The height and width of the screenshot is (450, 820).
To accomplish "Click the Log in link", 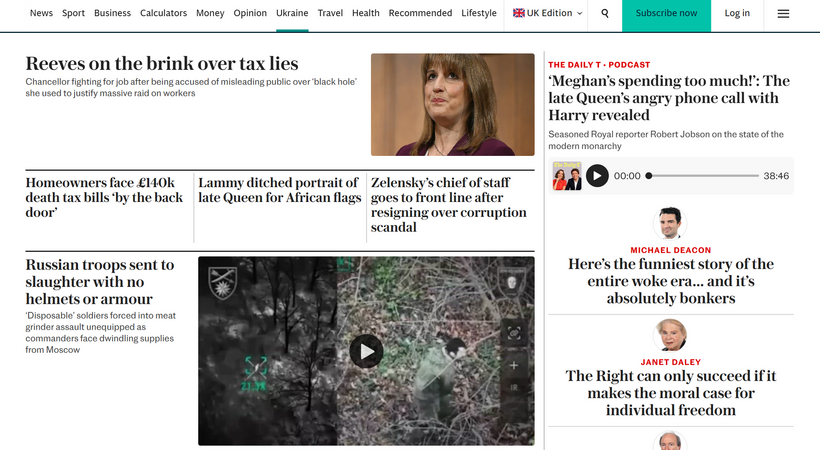I will point(737,13).
